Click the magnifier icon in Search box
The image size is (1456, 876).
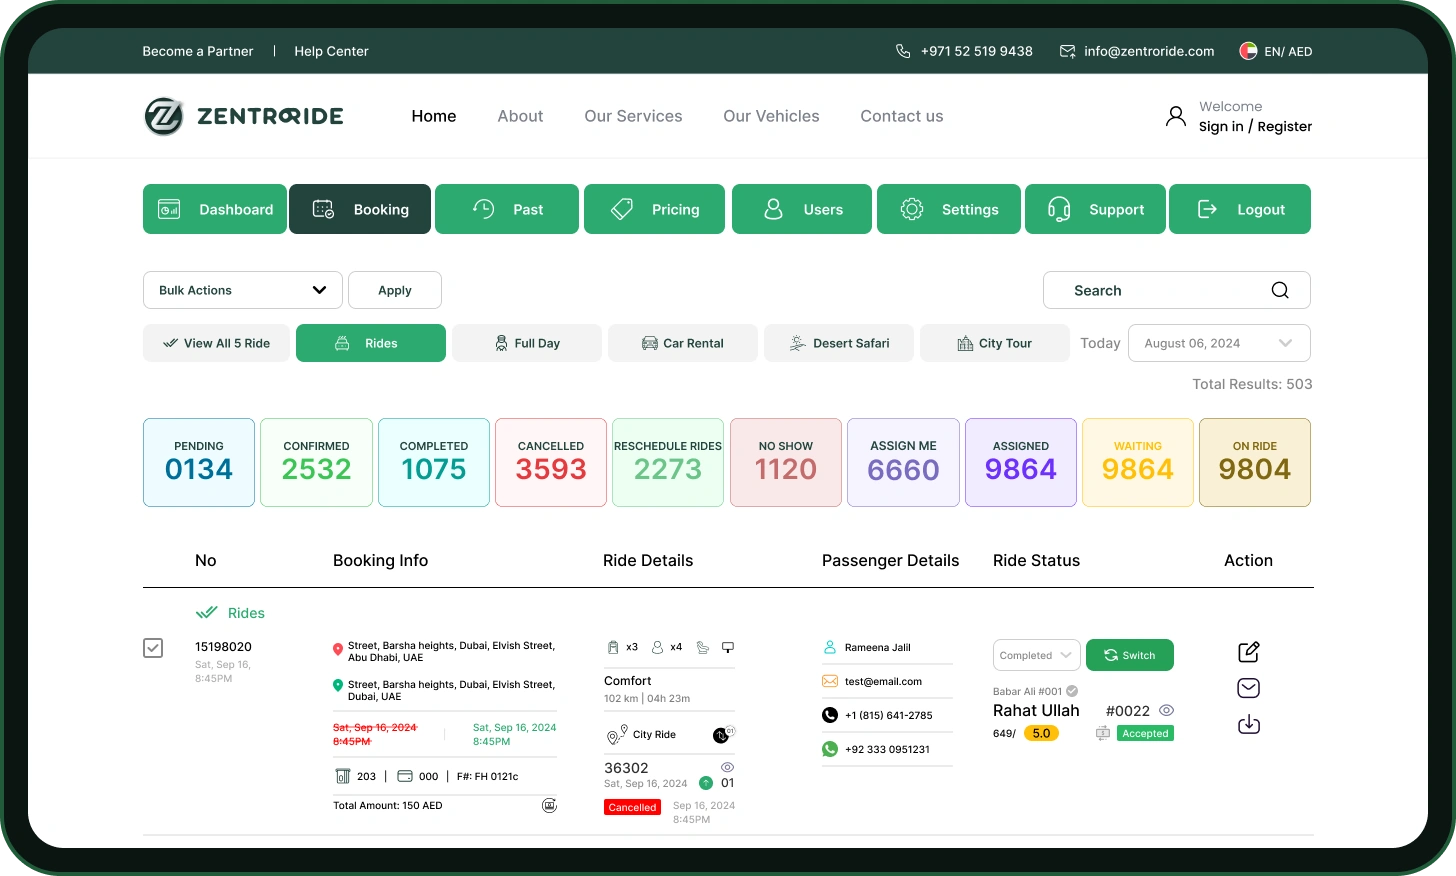1280,290
